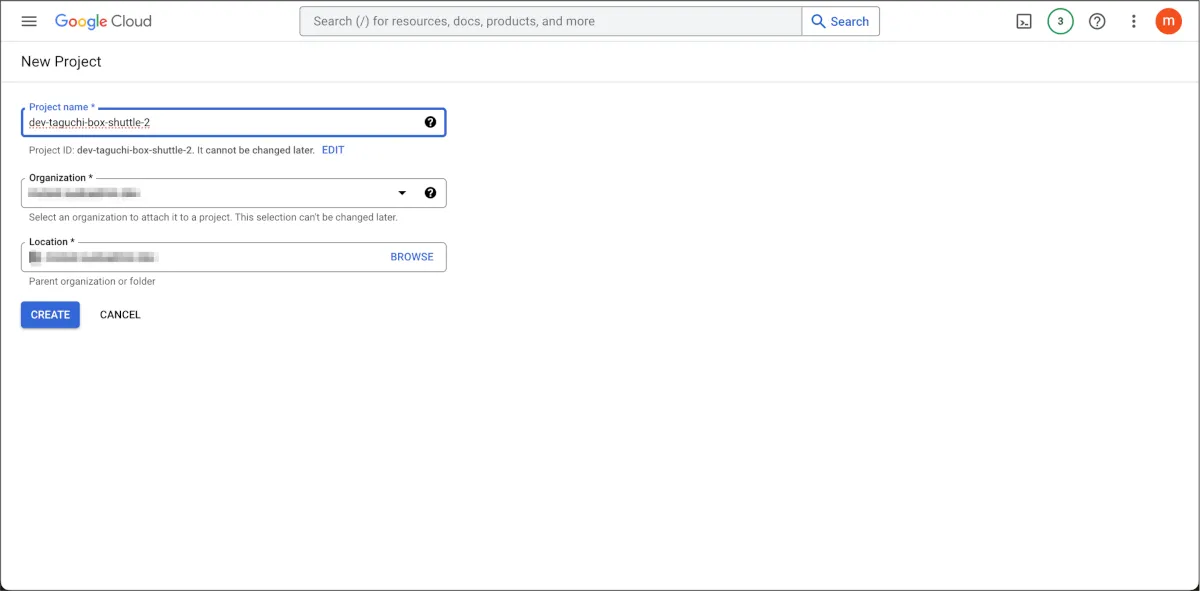
Task: Click the magnifier Search button
Action: [840, 21]
